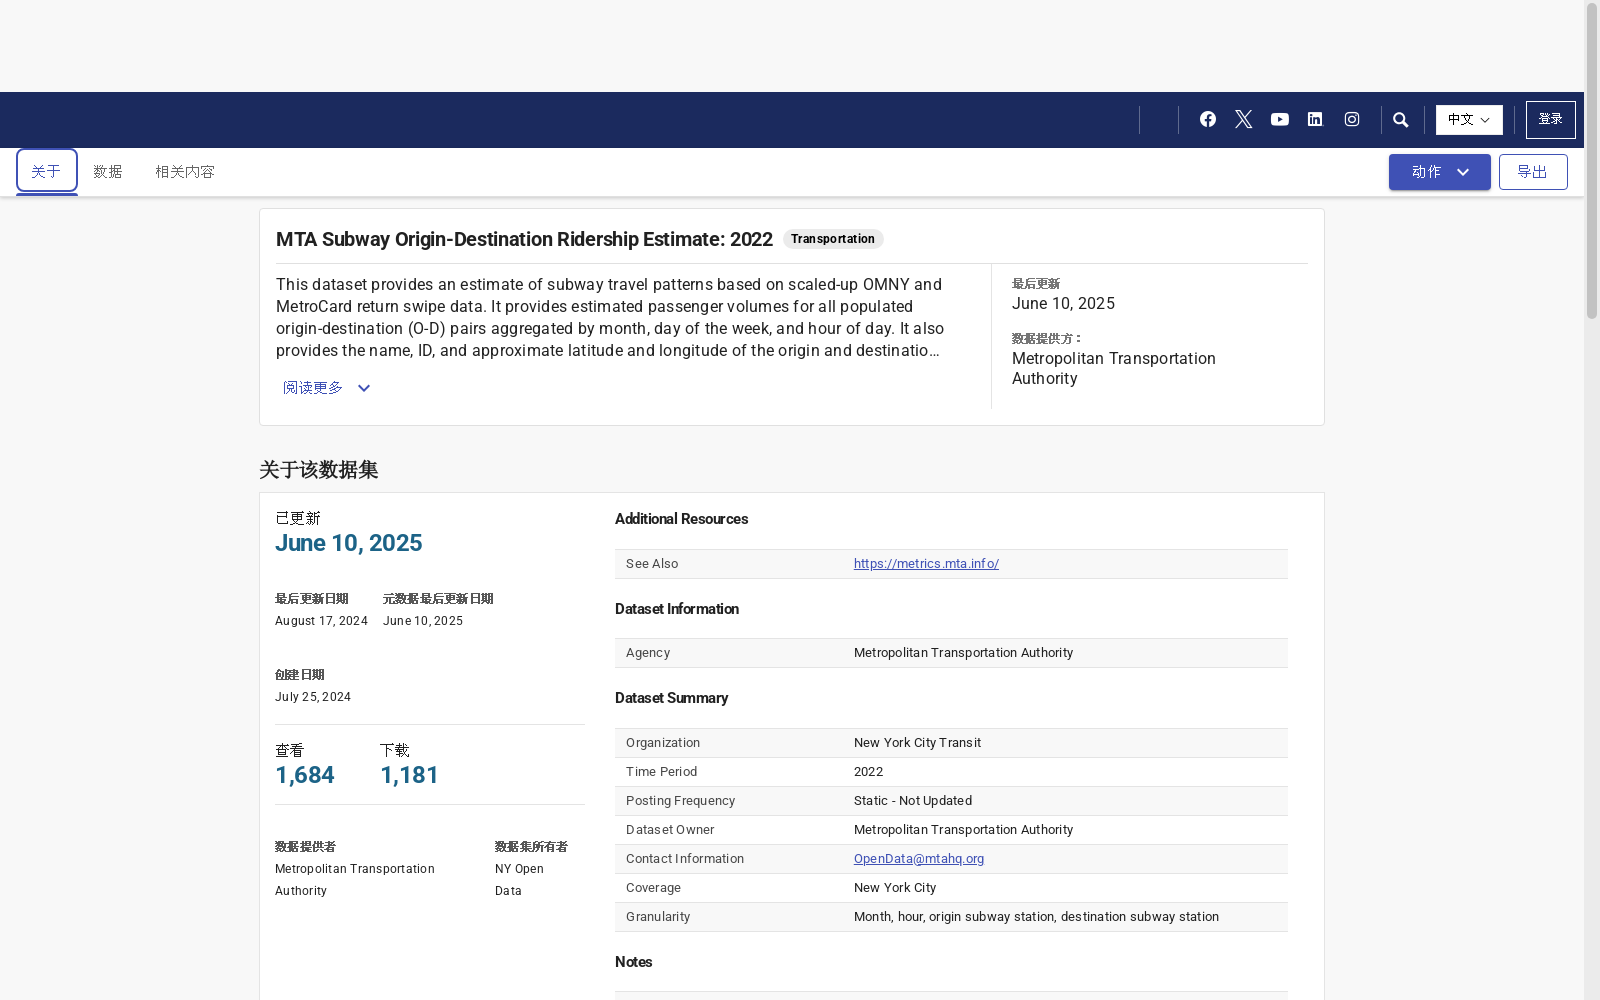Switch to the 相关内容 tab
Viewport: 1600px width, 1000px height.
click(x=185, y=172)
